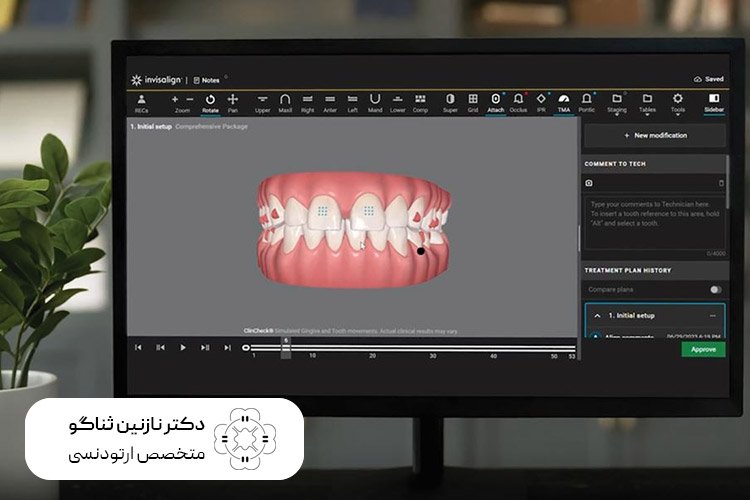The height and width of the screenshot is (500, 750).
Task: Switch to the Anter front view
Action: (330, 103)
